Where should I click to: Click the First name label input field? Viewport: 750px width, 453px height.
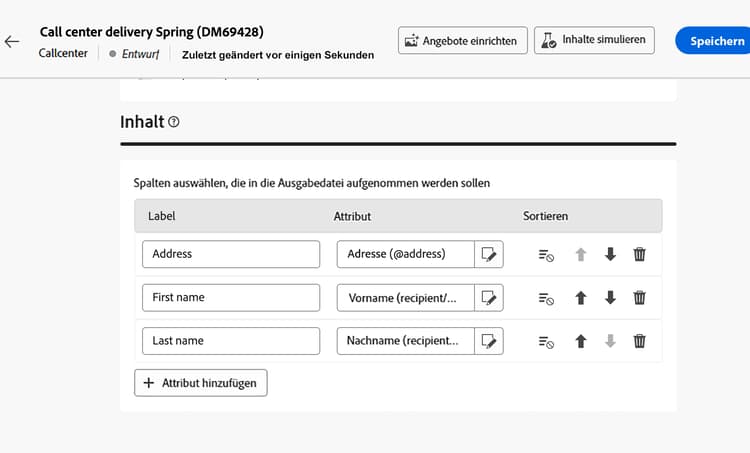231,298
